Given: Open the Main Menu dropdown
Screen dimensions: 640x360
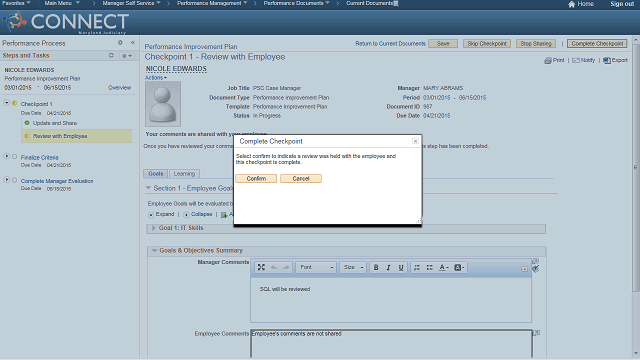Looking at the screenshot, I should tap(62, 3).
